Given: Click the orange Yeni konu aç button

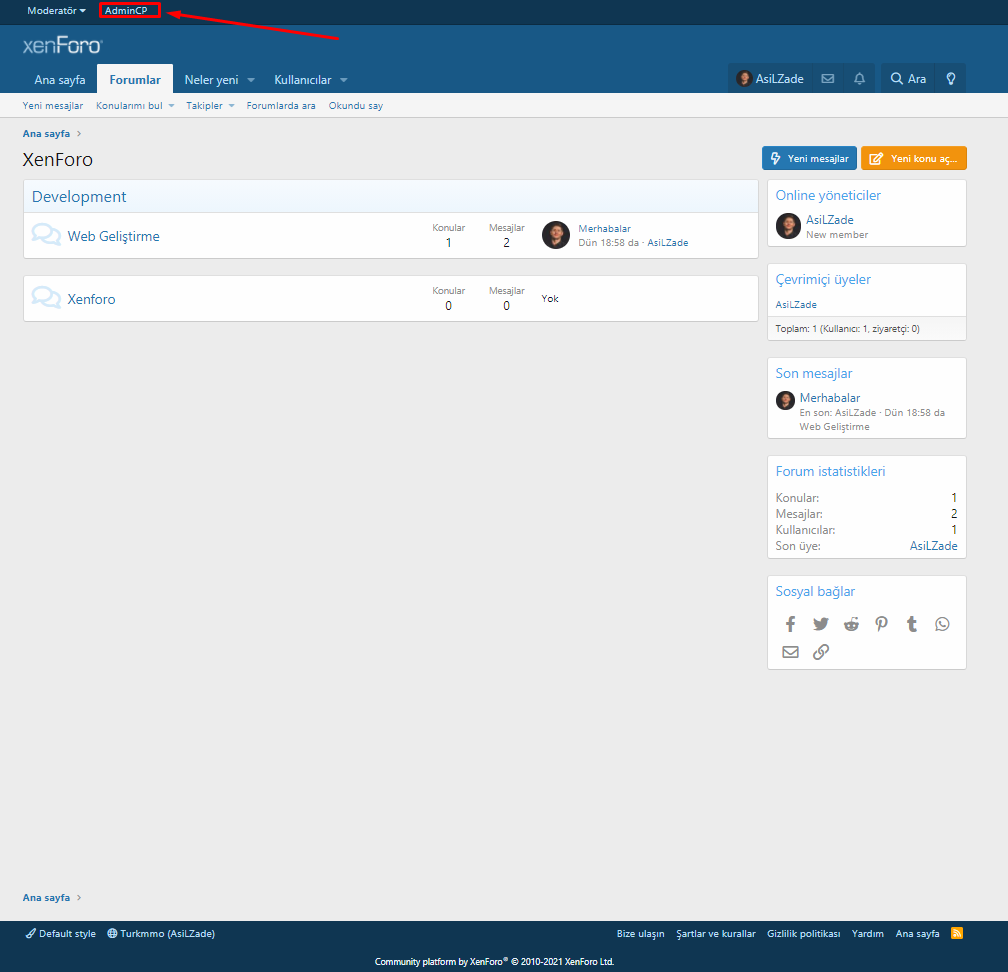Looking at the screenshot, I should (x=914, y=158).
